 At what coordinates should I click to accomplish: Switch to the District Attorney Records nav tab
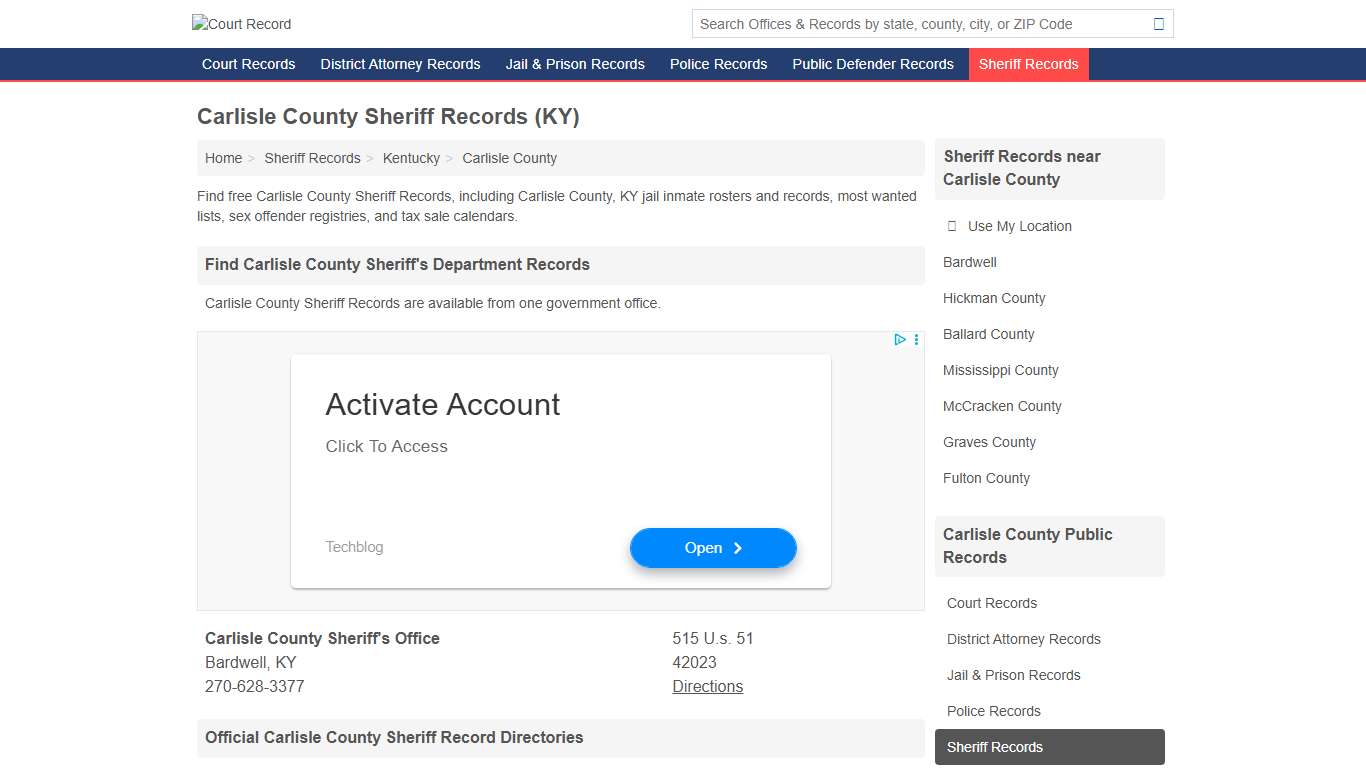click(400, 64)
